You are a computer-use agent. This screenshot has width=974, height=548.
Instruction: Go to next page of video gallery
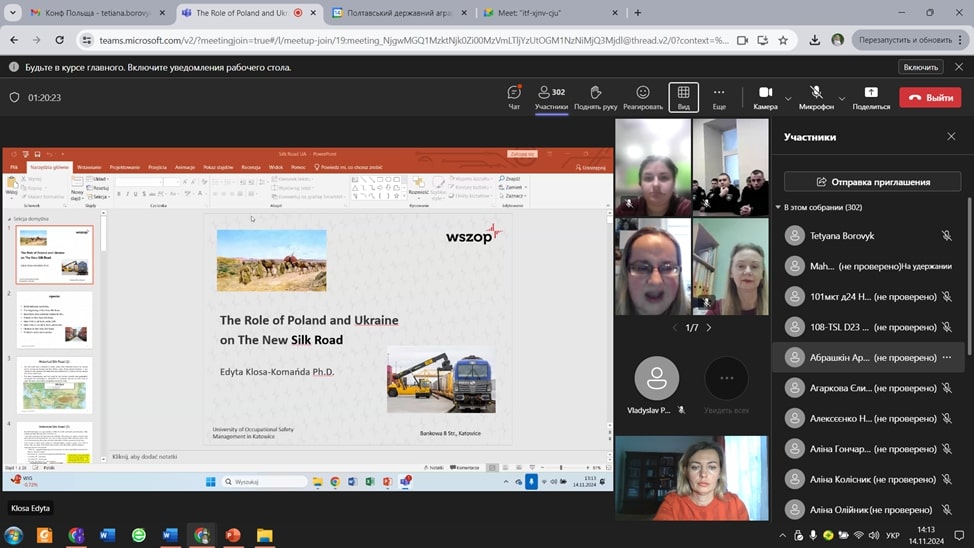click(x=709, y=327)
